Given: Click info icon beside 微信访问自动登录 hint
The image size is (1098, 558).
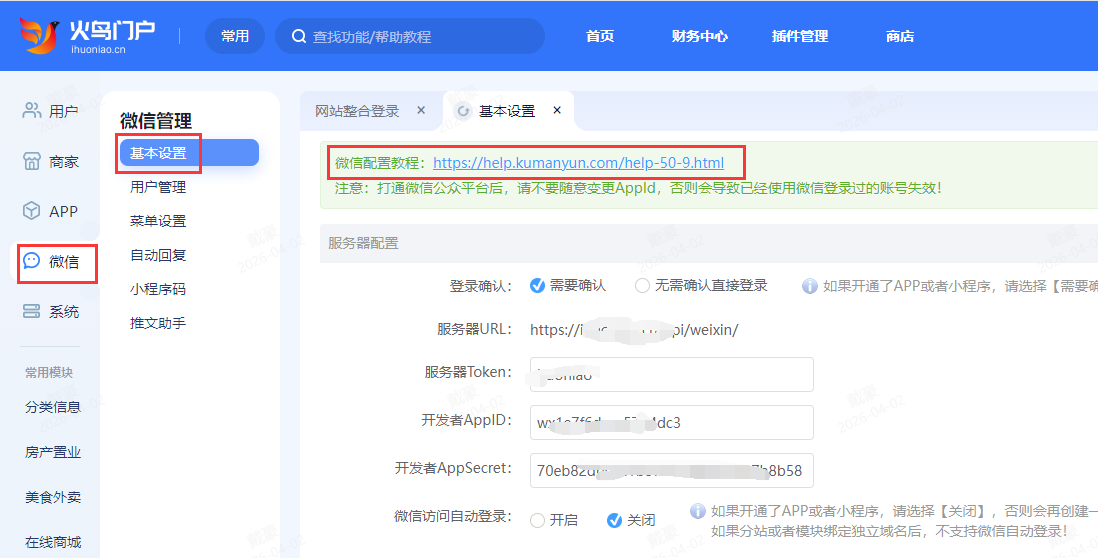Looking at the screenshot, I should [x=697, y=511].
